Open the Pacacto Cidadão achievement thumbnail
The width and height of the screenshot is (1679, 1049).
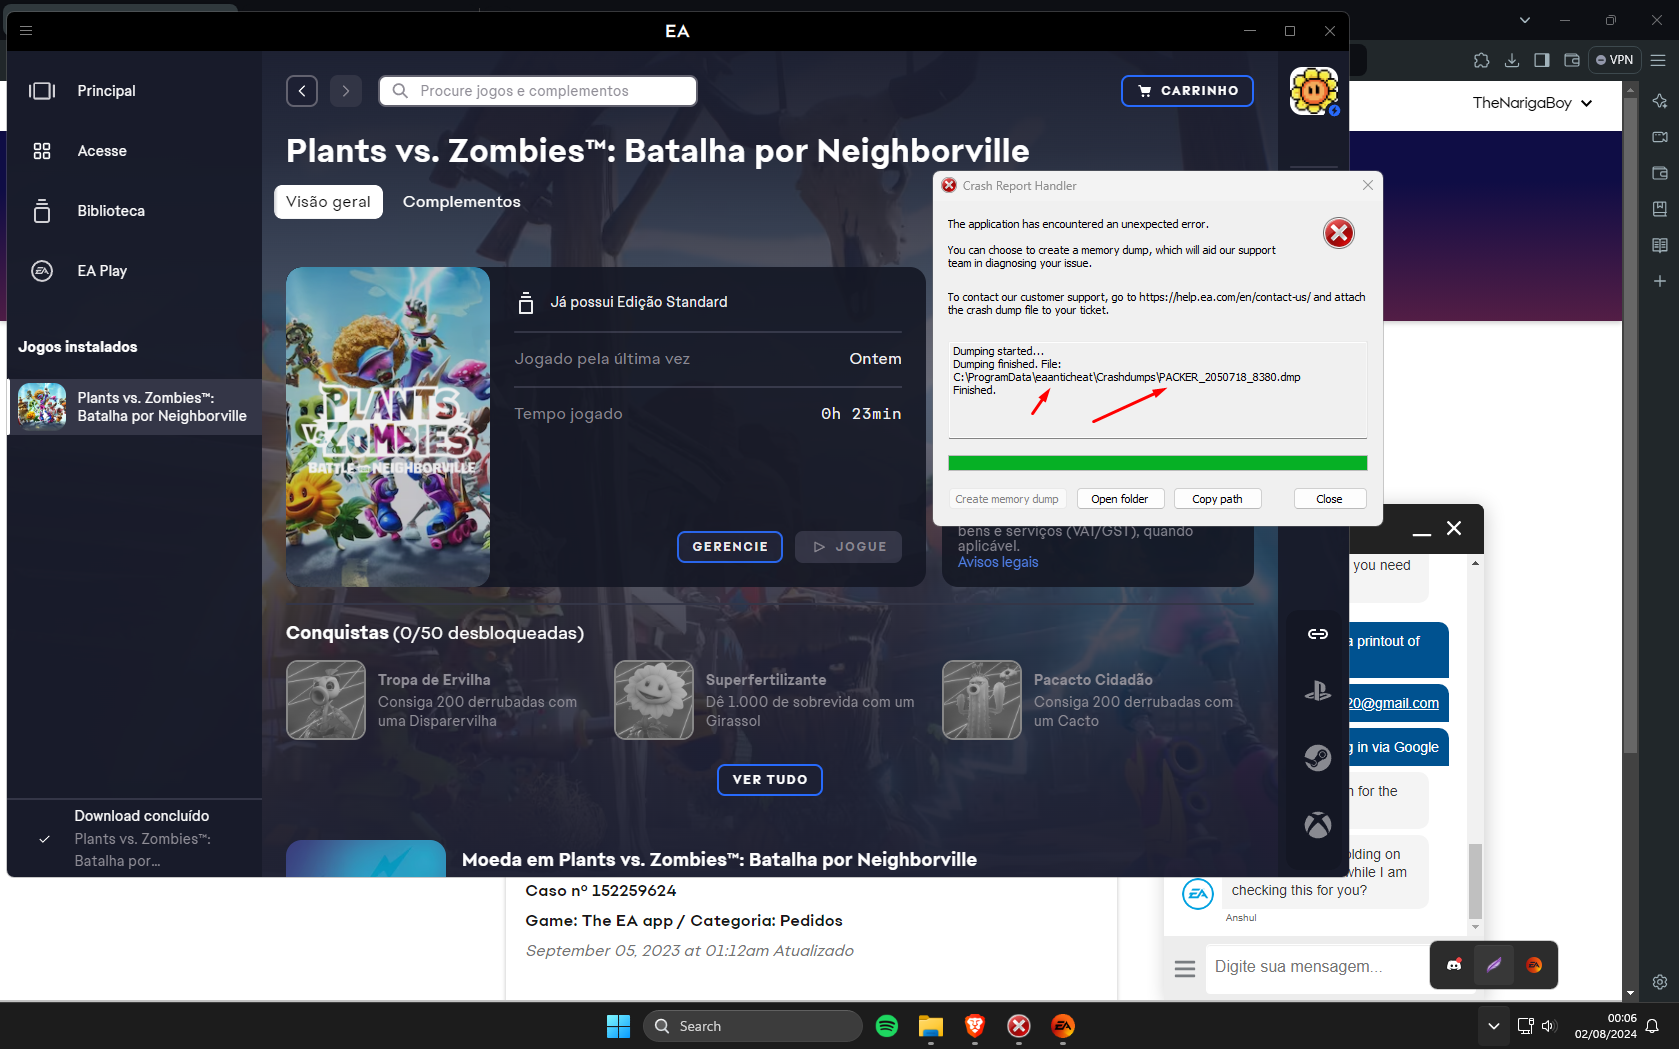982,700
